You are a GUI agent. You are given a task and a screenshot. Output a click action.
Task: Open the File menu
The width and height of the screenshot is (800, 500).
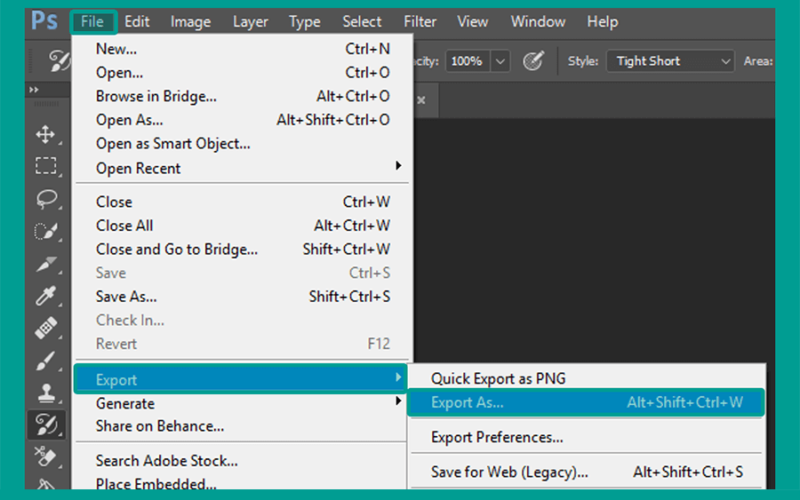point(92,21)
